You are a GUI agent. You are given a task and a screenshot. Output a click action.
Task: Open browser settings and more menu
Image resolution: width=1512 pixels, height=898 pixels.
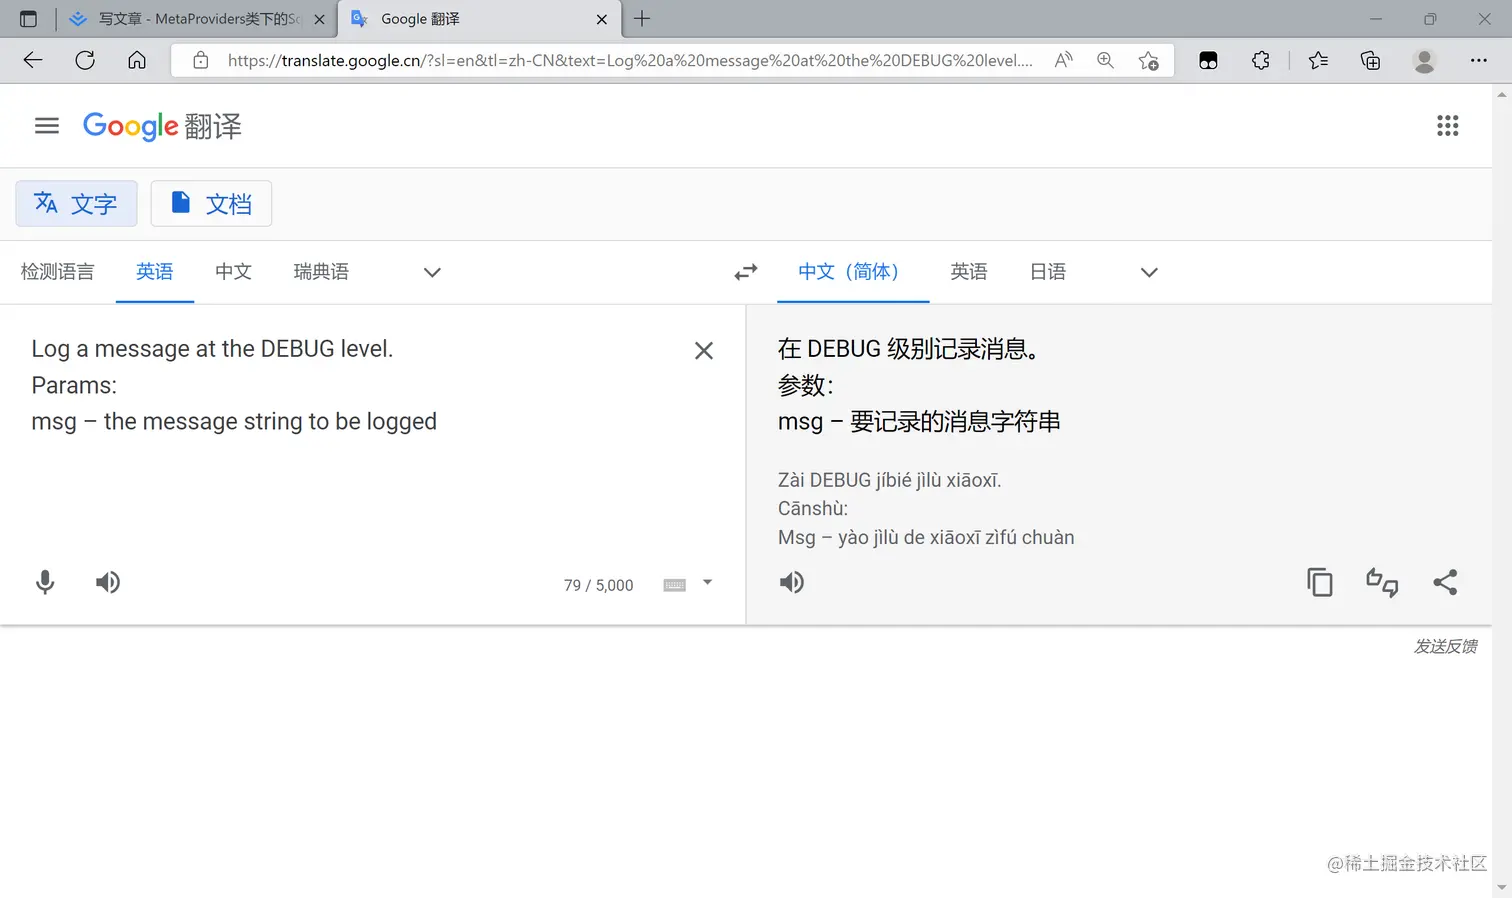tap(1478, 60)
